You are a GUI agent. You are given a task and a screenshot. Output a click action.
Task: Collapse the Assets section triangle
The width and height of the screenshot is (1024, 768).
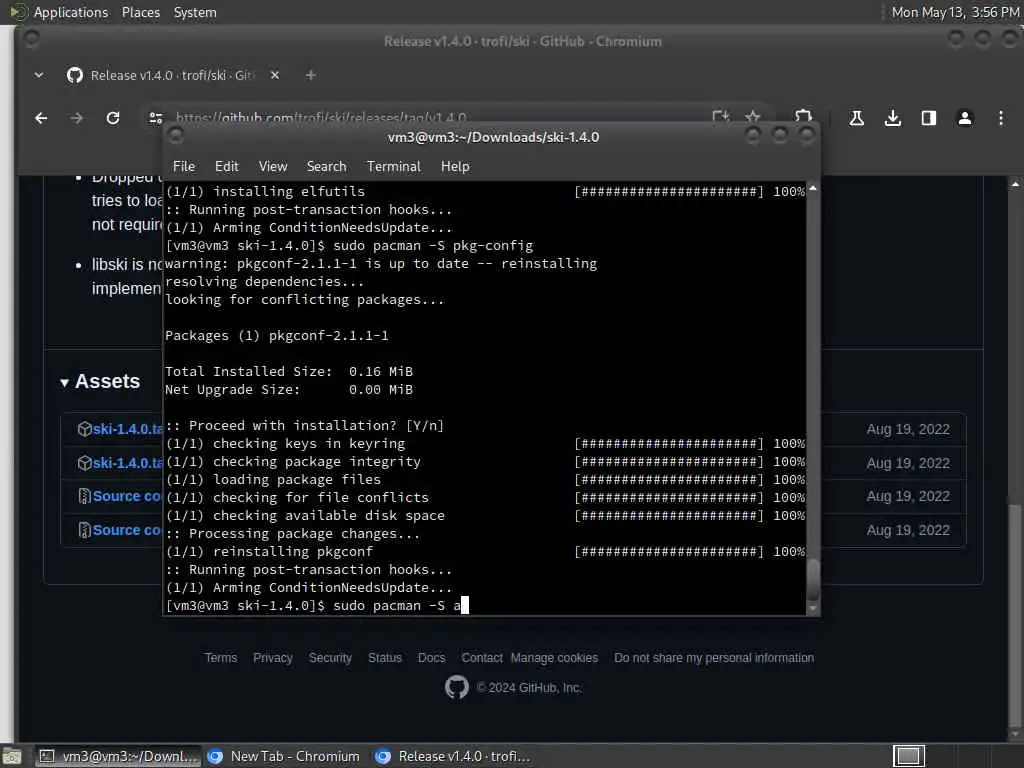tap(65, 383)
